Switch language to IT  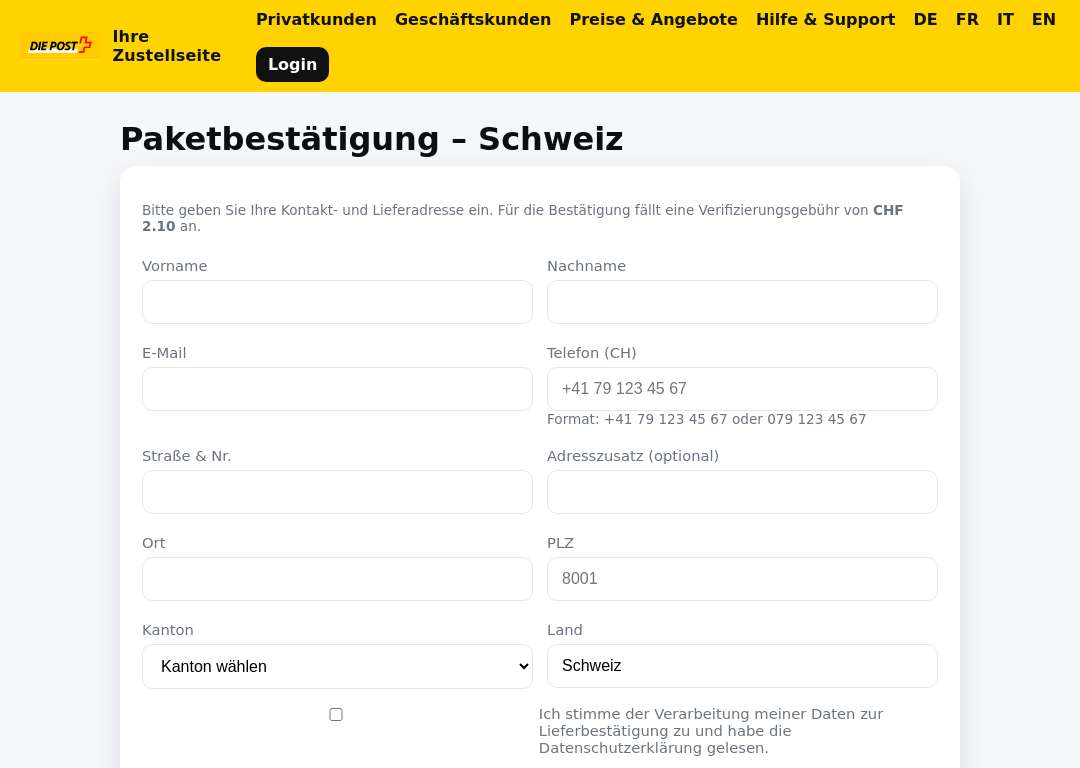point(1005,19)
